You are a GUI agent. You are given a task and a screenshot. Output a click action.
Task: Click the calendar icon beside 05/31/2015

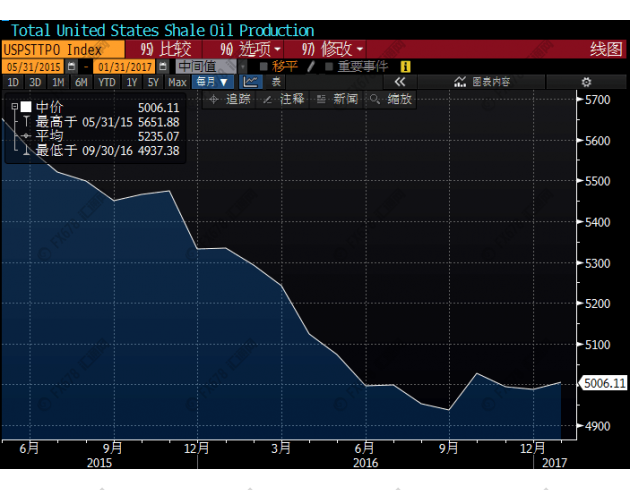coord(85,66)
